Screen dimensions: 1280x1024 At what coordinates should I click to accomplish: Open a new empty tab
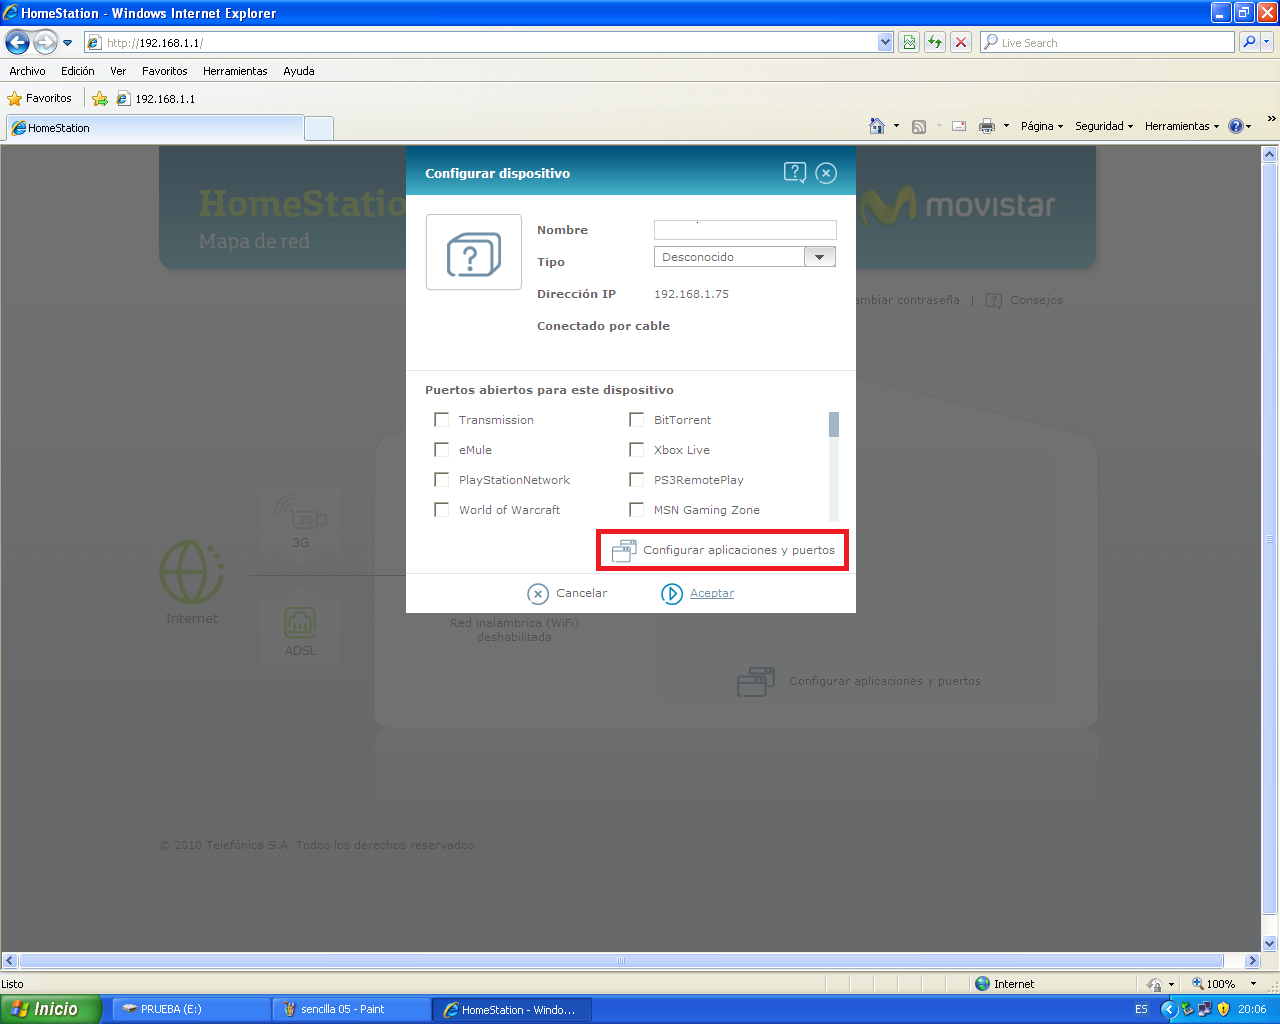(318, 128)
